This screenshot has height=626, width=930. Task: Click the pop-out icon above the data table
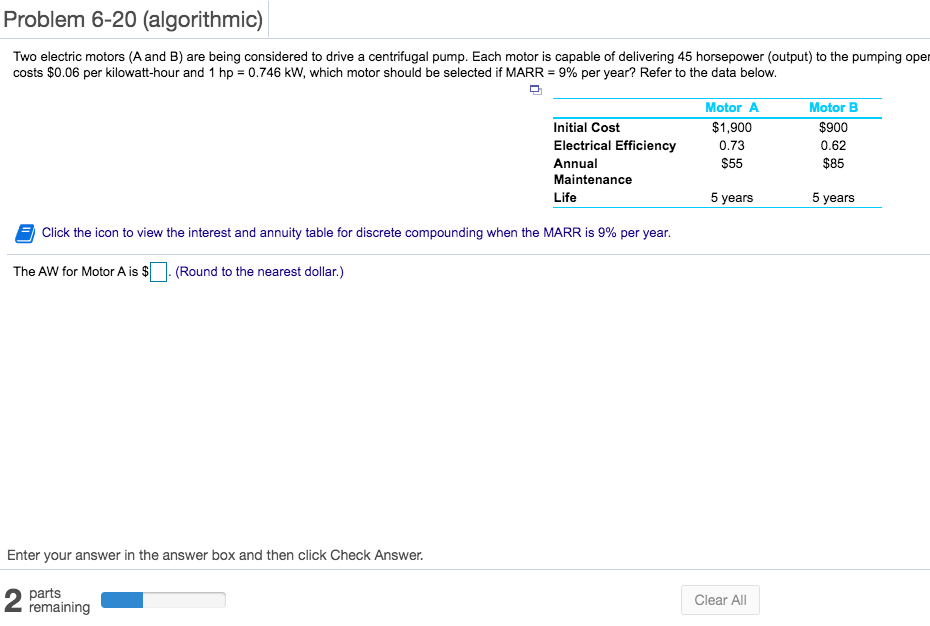[535, 89]
